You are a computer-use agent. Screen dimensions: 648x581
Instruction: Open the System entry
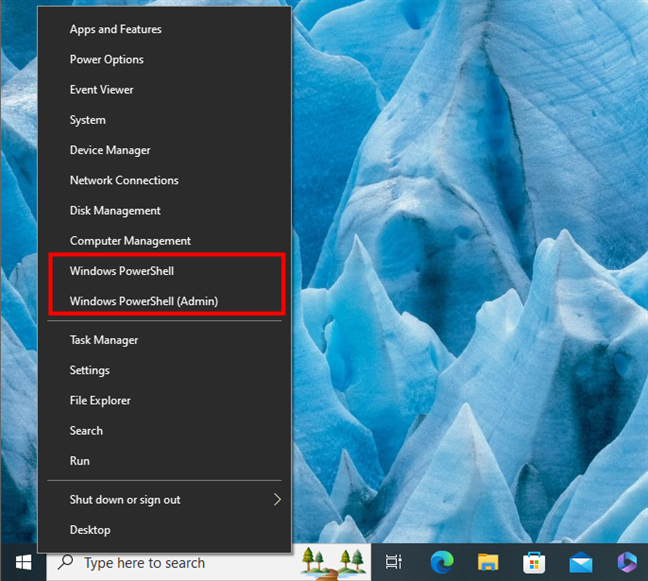coord(164,120)
